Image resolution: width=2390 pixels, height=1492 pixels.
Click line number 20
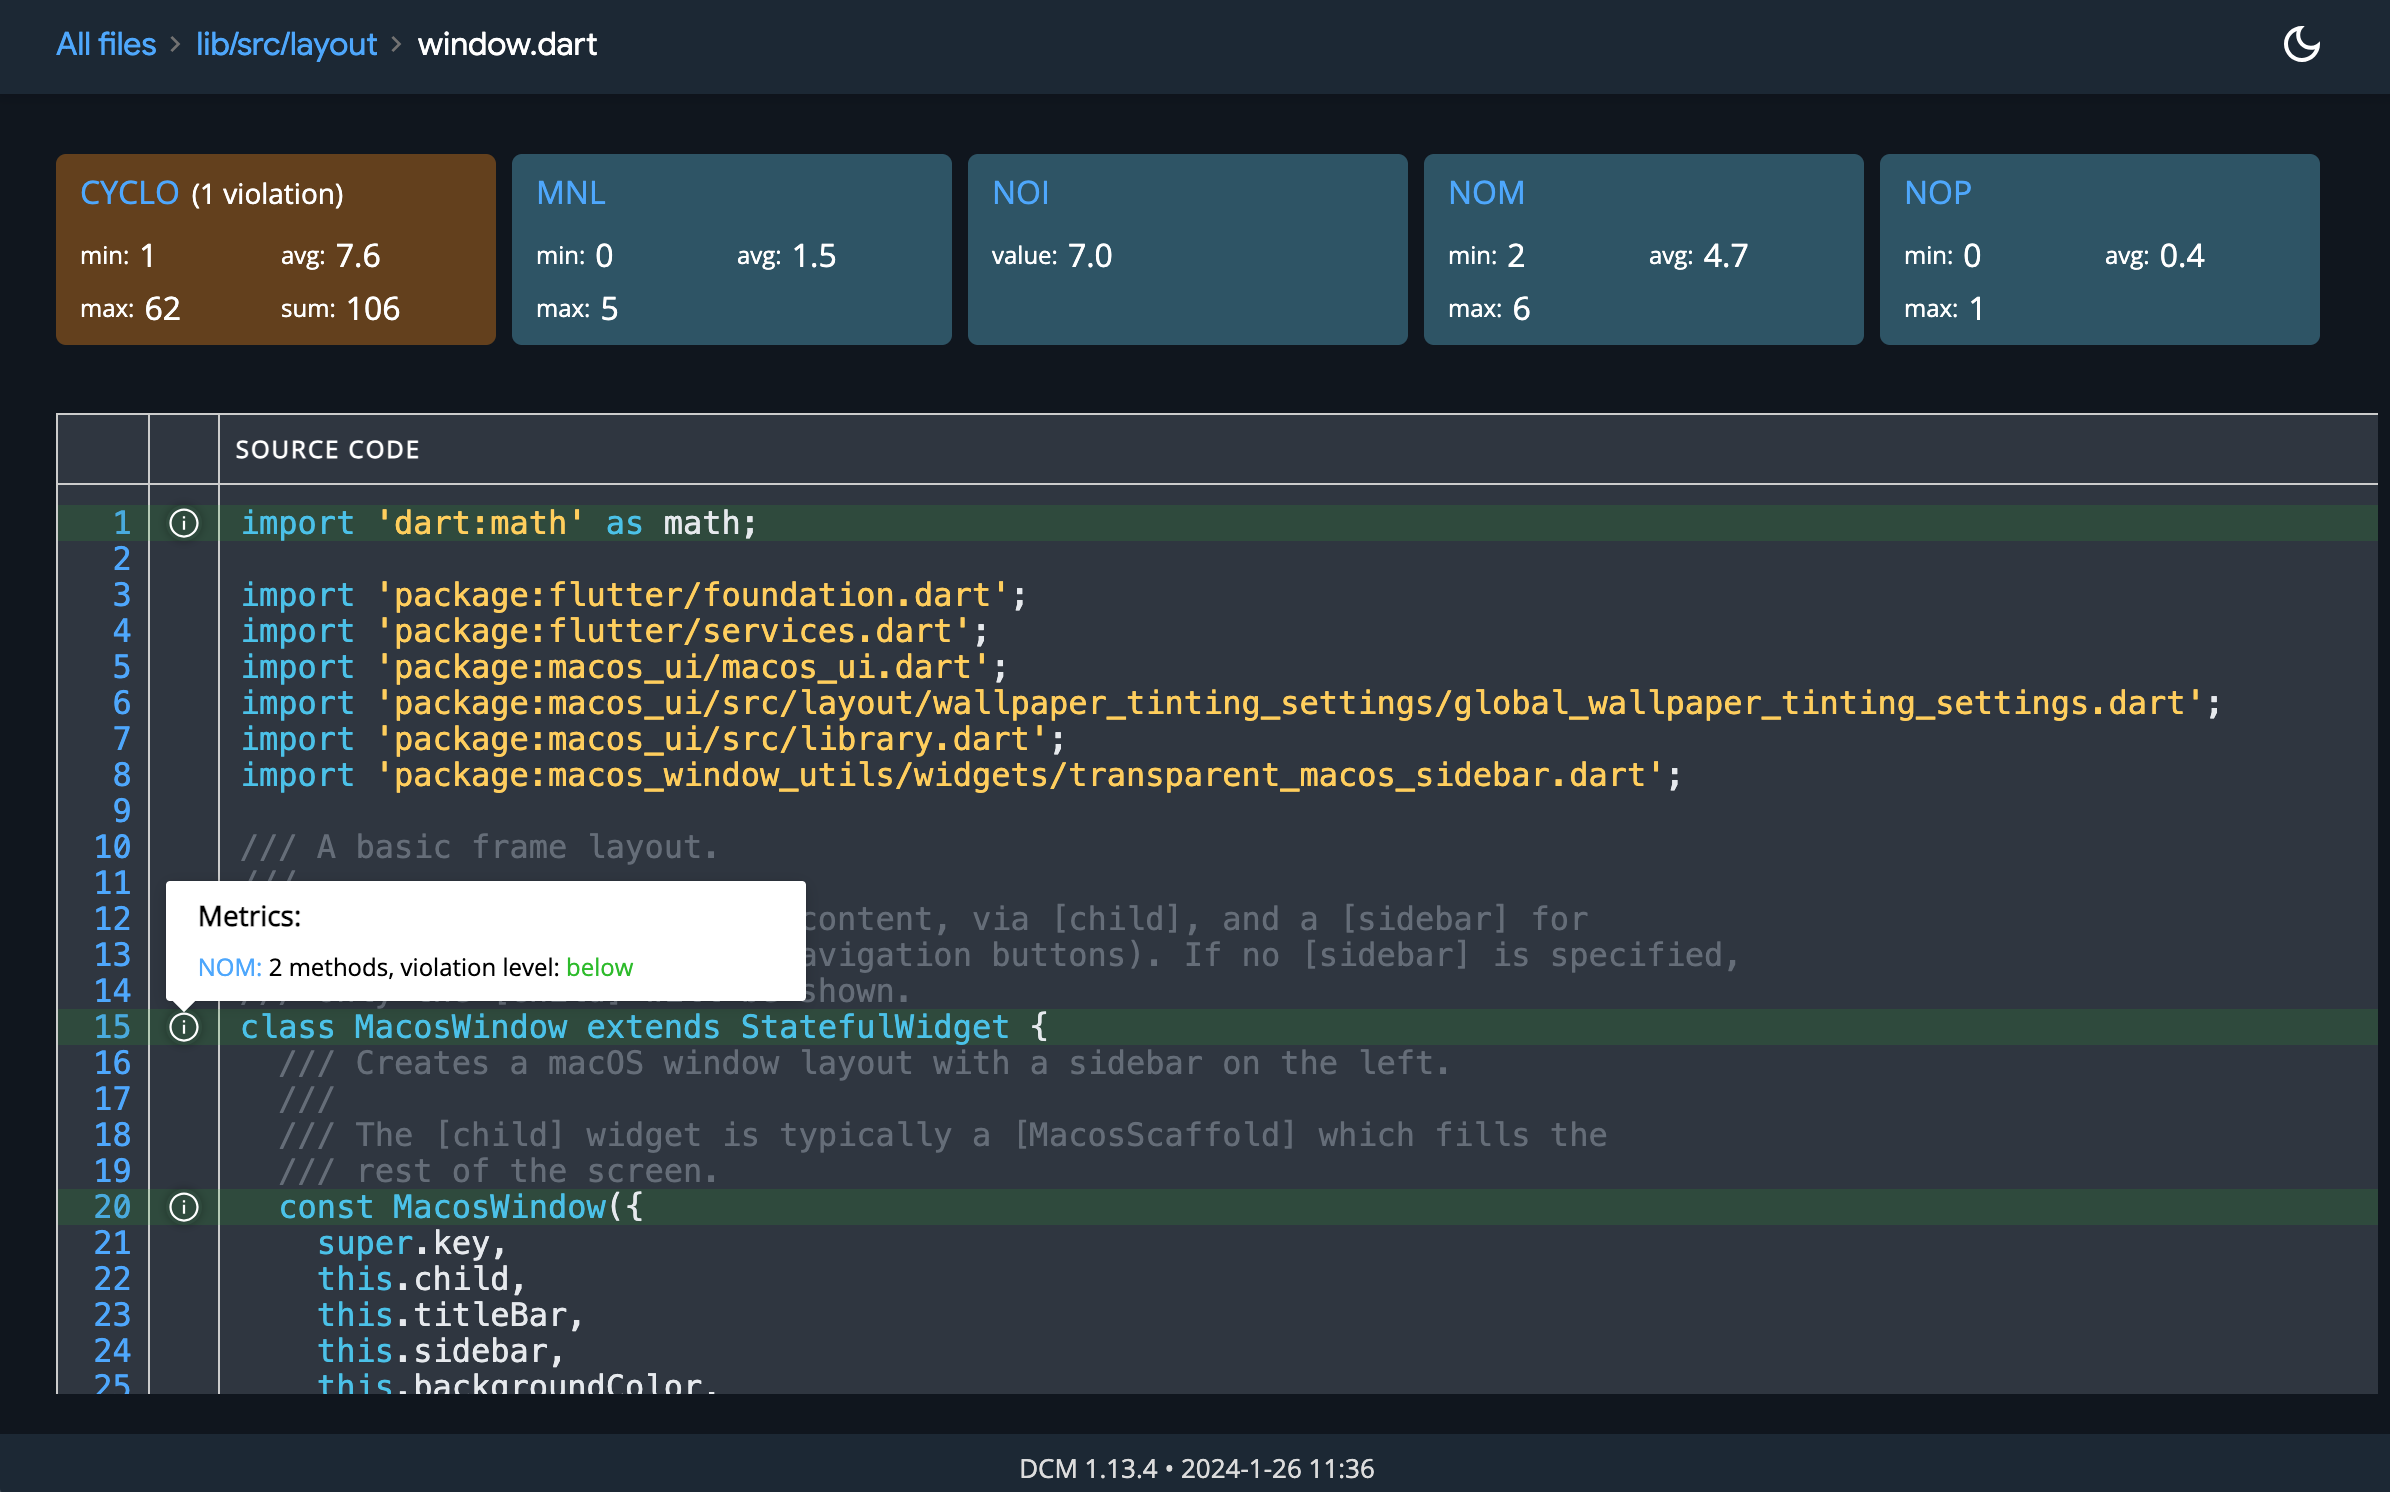112,1207
